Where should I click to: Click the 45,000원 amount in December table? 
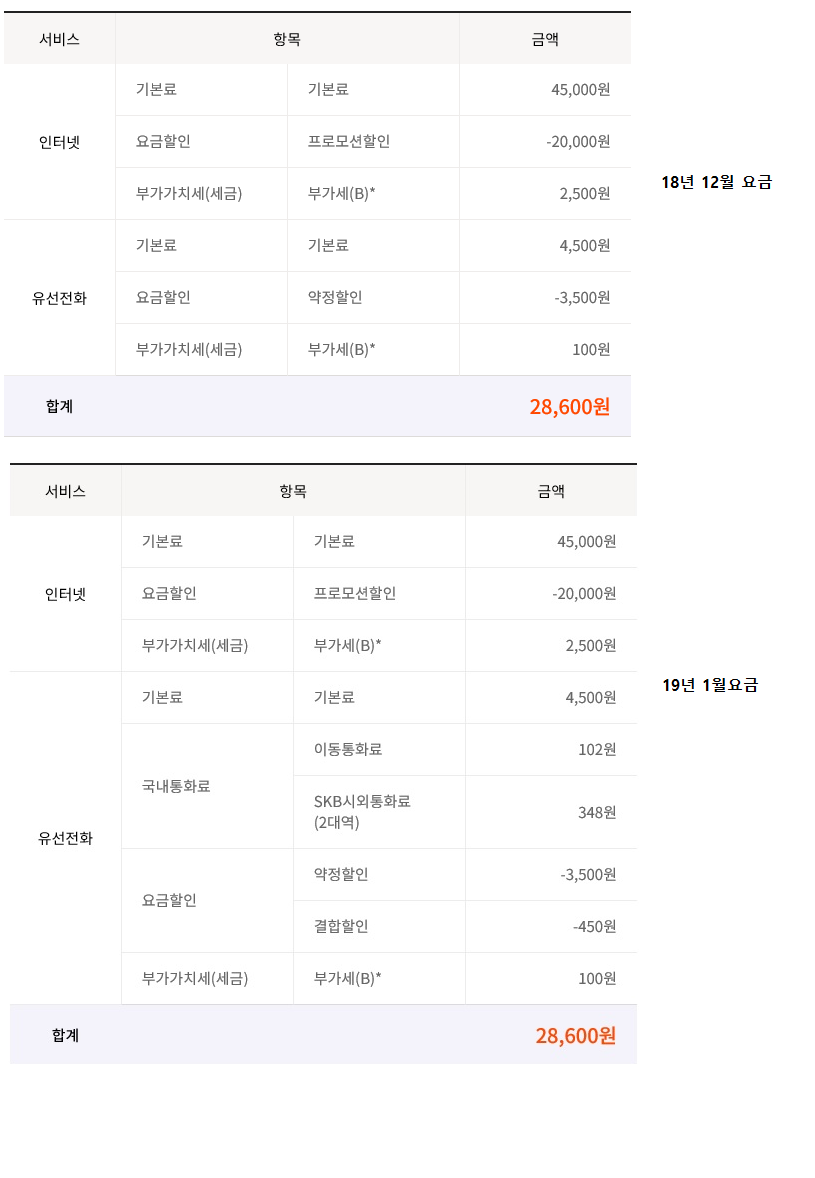tap(580, 89)
